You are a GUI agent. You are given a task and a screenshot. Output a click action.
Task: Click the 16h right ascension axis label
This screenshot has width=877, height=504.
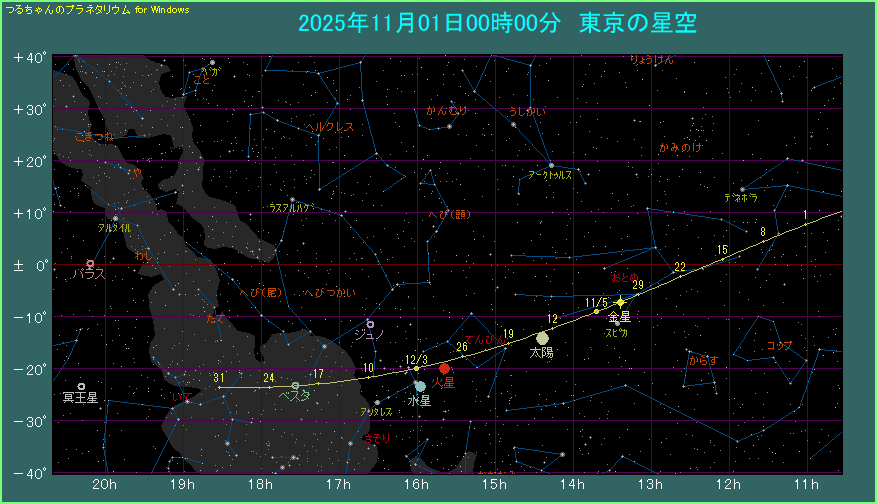point(415,485)
